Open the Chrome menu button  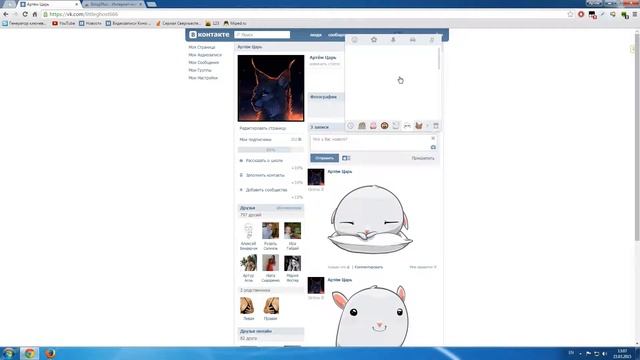[635, 14]
